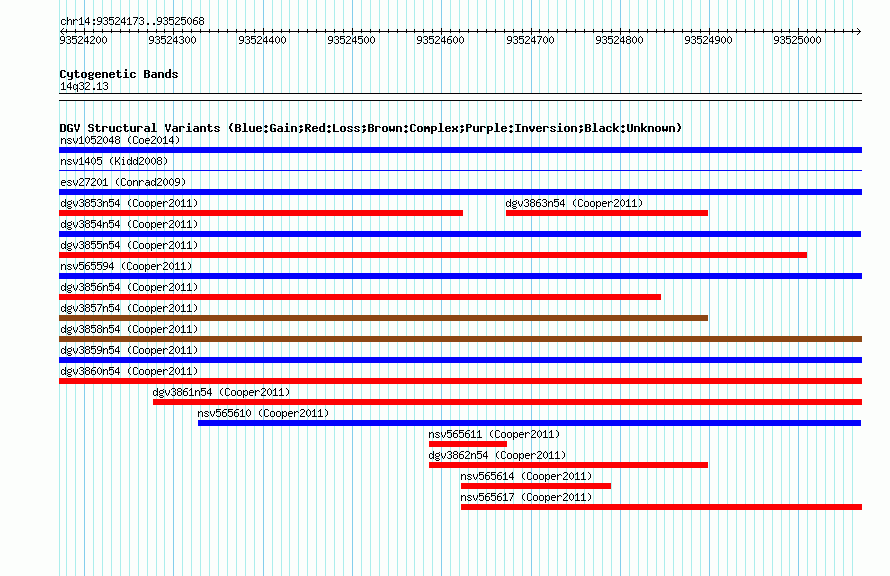Click the Cytogenetic Bands track title
The height and width of the screenshot is (576, 890).
pyautogui.click(x=119, y=74)
